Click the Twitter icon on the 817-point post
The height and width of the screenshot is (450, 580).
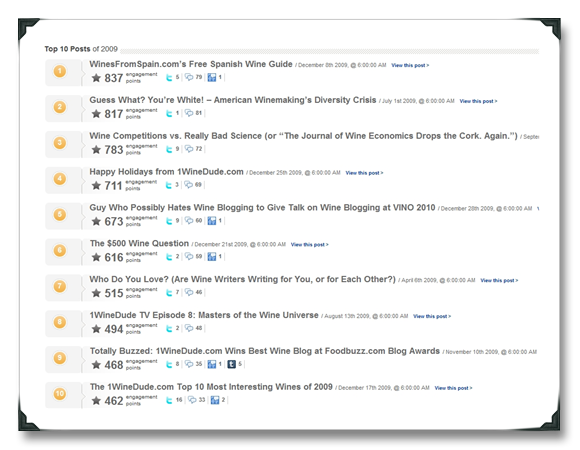pos(169,114)
